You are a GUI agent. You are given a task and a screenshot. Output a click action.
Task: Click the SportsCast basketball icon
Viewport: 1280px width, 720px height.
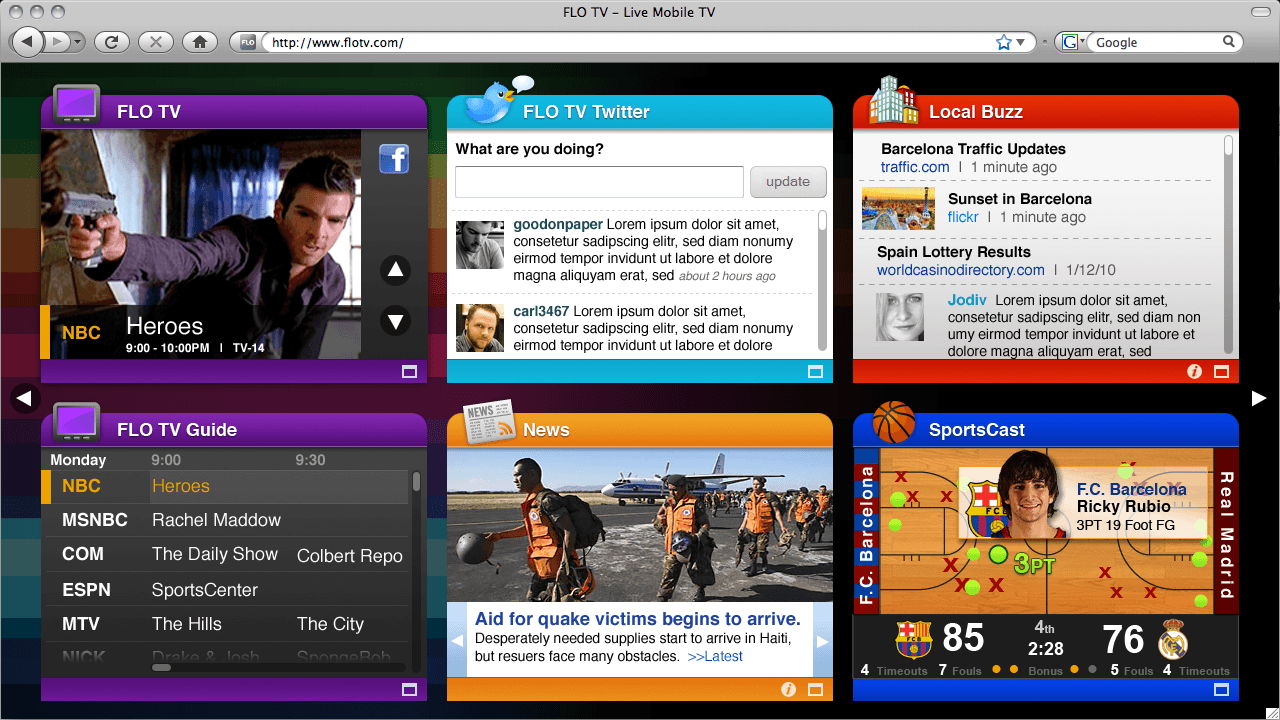pyautogui.click(x=894, y=422)
